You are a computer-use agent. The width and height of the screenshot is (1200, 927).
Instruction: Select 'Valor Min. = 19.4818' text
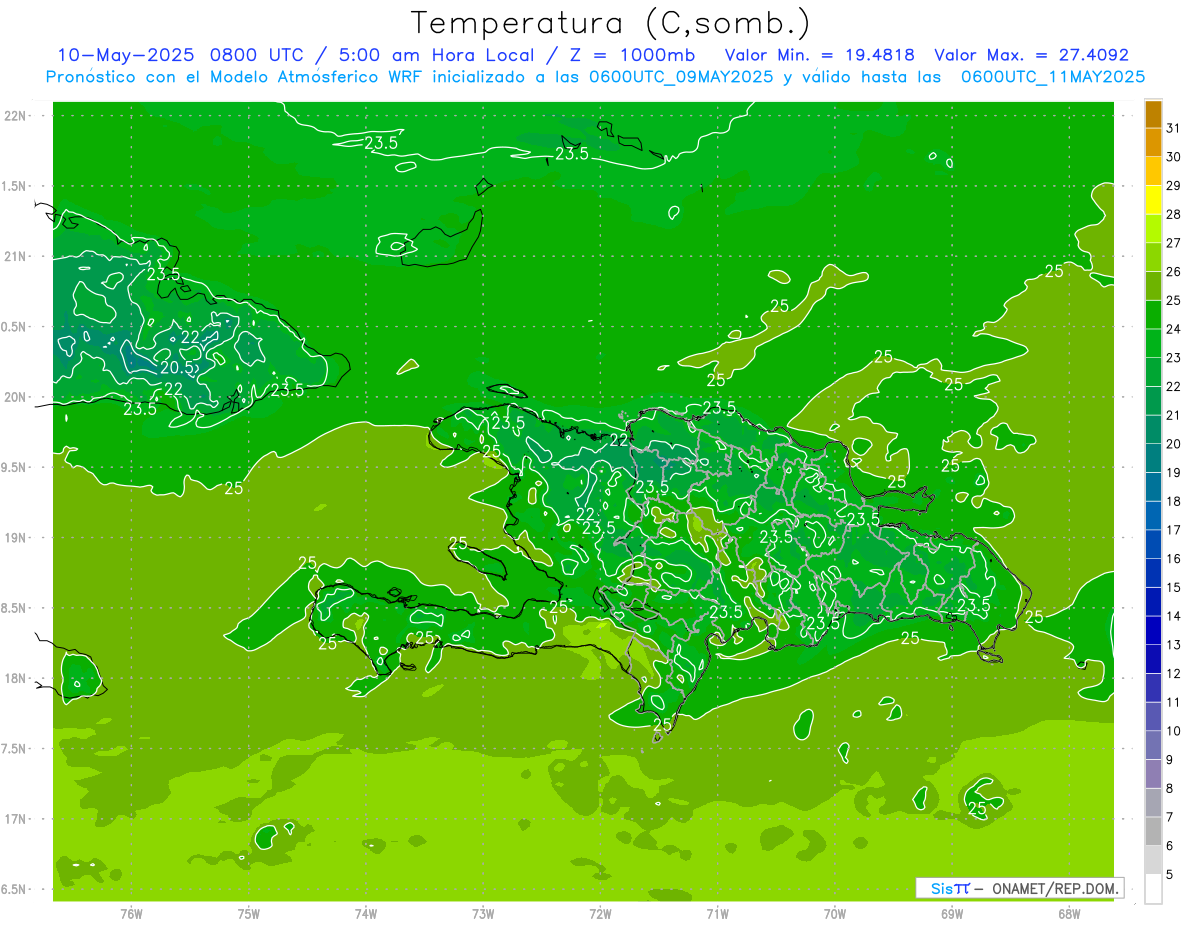(x=819, y=55)
